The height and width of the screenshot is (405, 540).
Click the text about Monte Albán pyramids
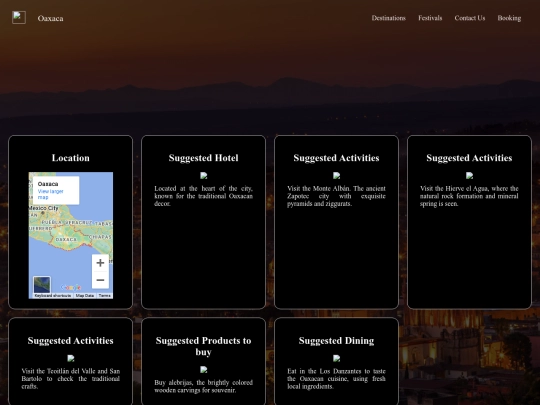pos(336,196)
